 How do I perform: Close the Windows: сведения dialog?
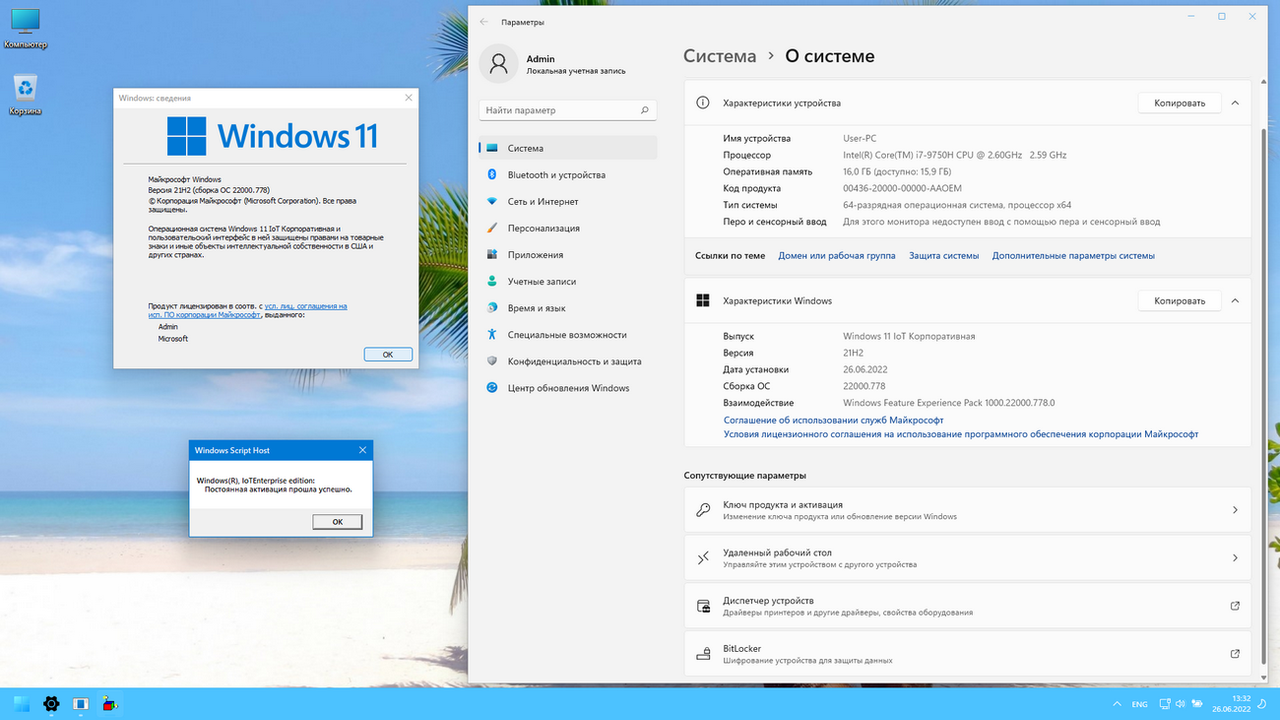[408, 98]
